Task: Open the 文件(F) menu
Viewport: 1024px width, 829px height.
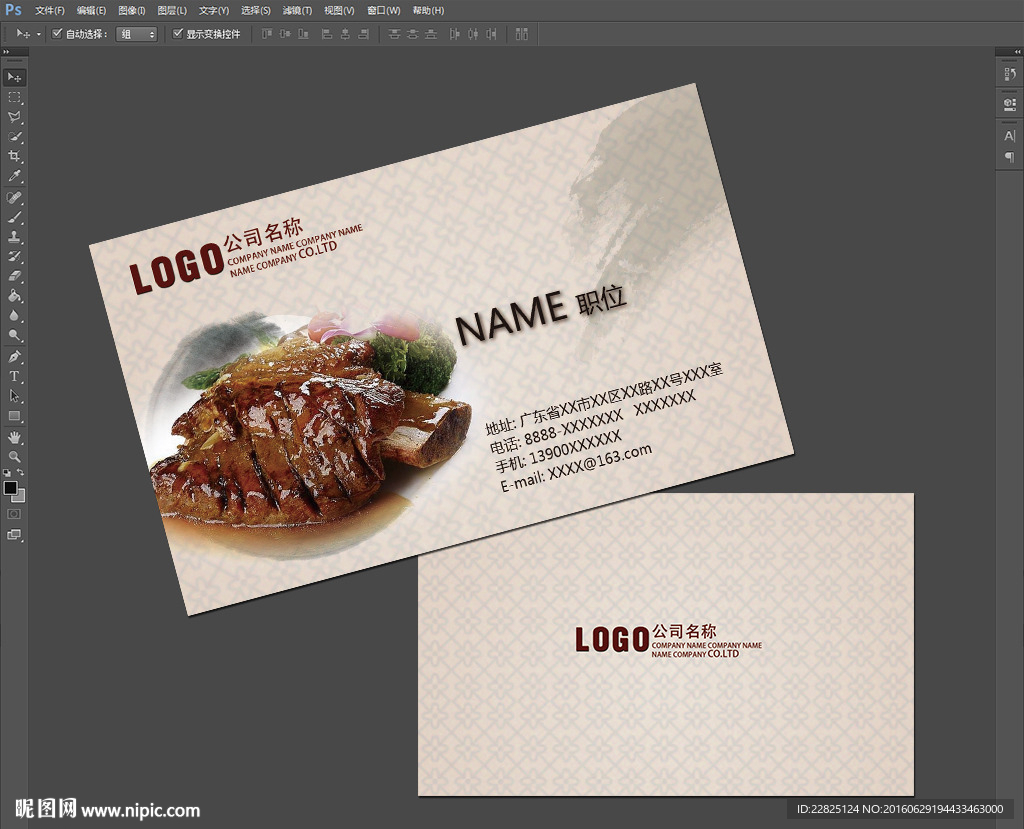Action: click(x=50, y=10)
